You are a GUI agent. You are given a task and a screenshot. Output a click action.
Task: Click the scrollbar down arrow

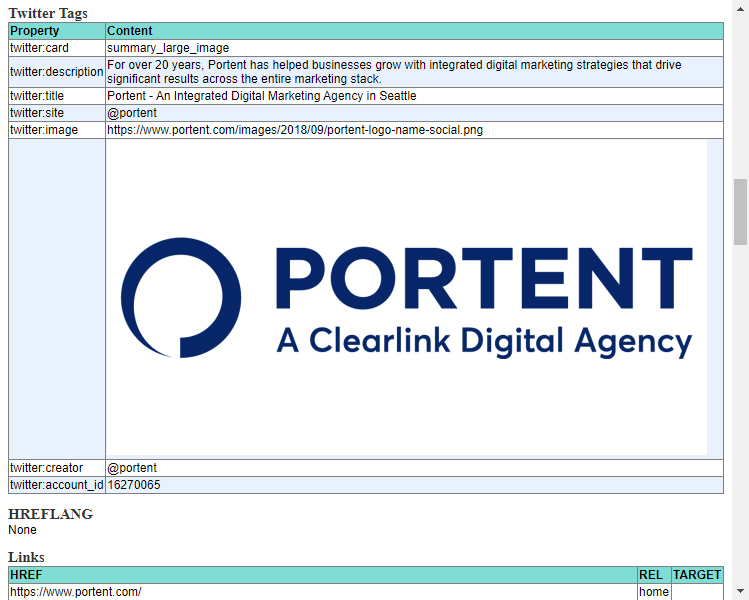coord(740,591)
